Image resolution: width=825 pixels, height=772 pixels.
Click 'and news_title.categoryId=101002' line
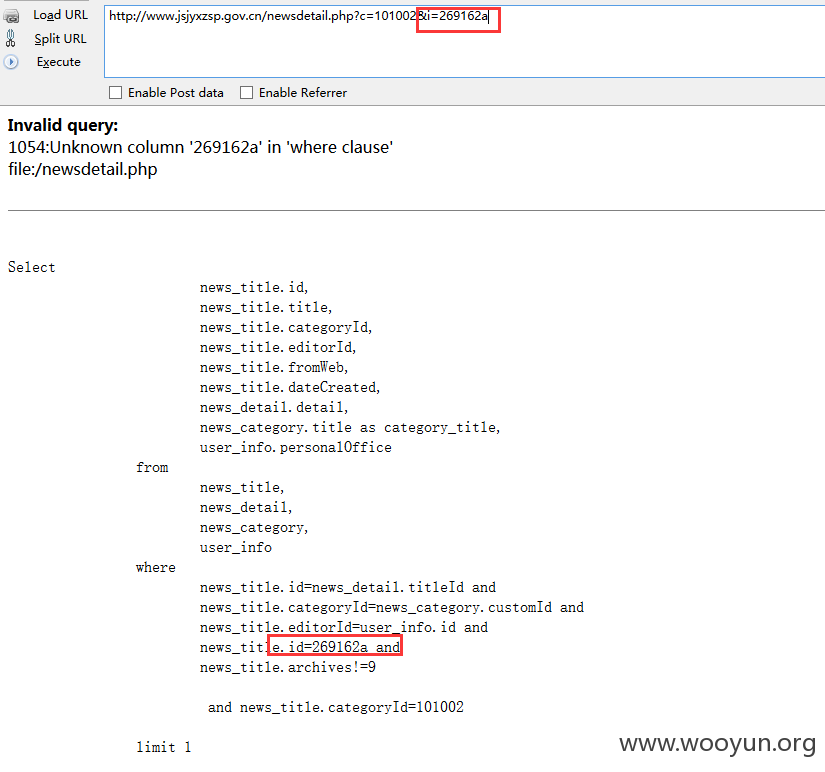336,707
